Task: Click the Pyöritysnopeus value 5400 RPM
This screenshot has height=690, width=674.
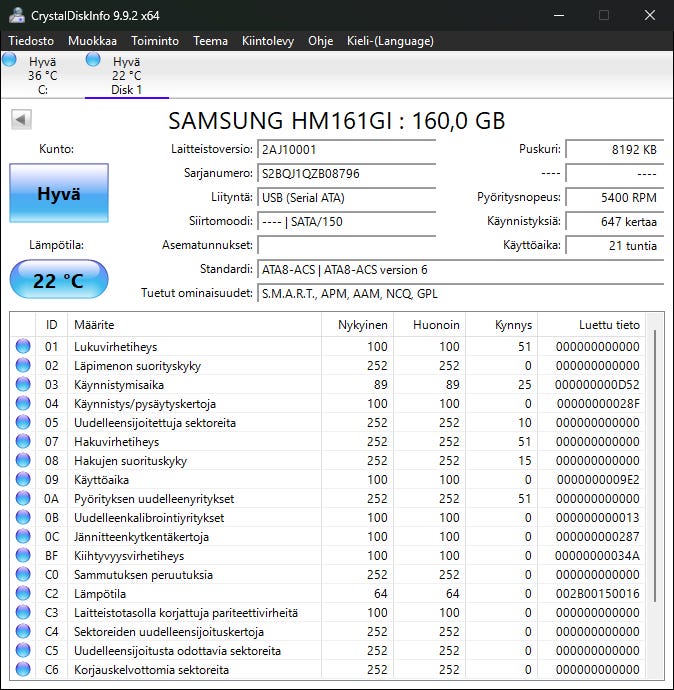Action: [x=615, y=198]
